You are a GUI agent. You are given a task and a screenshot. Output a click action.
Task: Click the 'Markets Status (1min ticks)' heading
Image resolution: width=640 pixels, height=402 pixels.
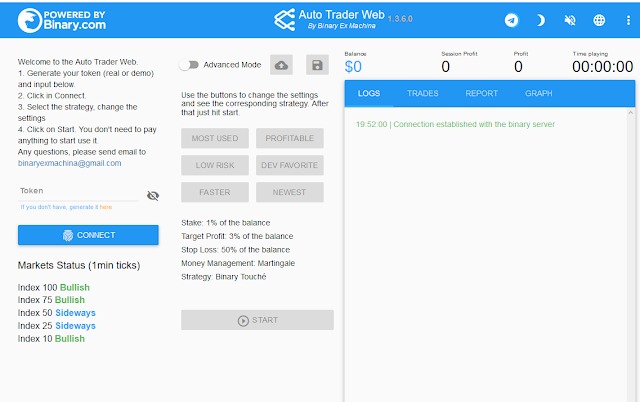(79, 265)
